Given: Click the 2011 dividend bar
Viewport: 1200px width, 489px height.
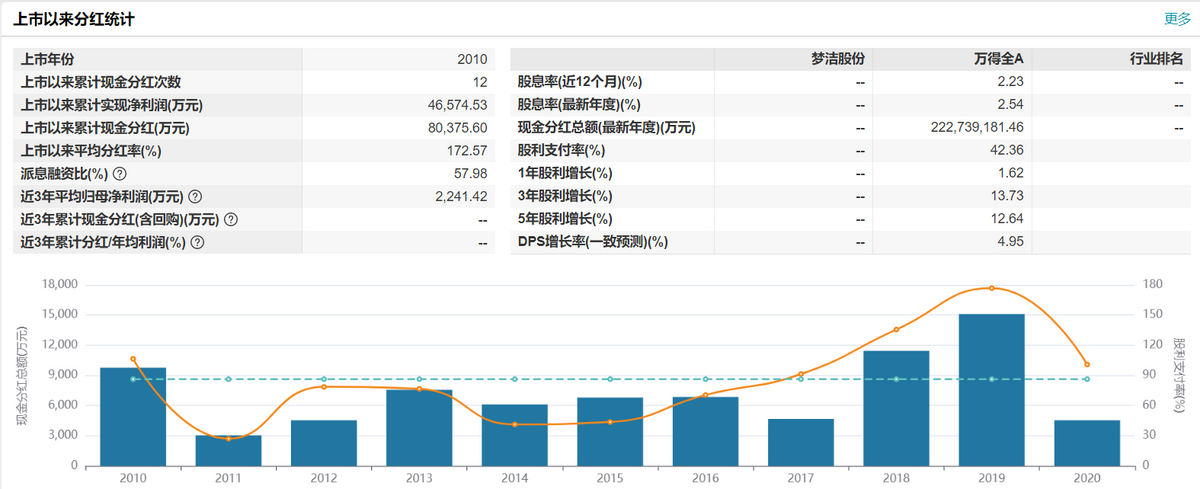Looking at the screenshot, I should coord(228,450).
